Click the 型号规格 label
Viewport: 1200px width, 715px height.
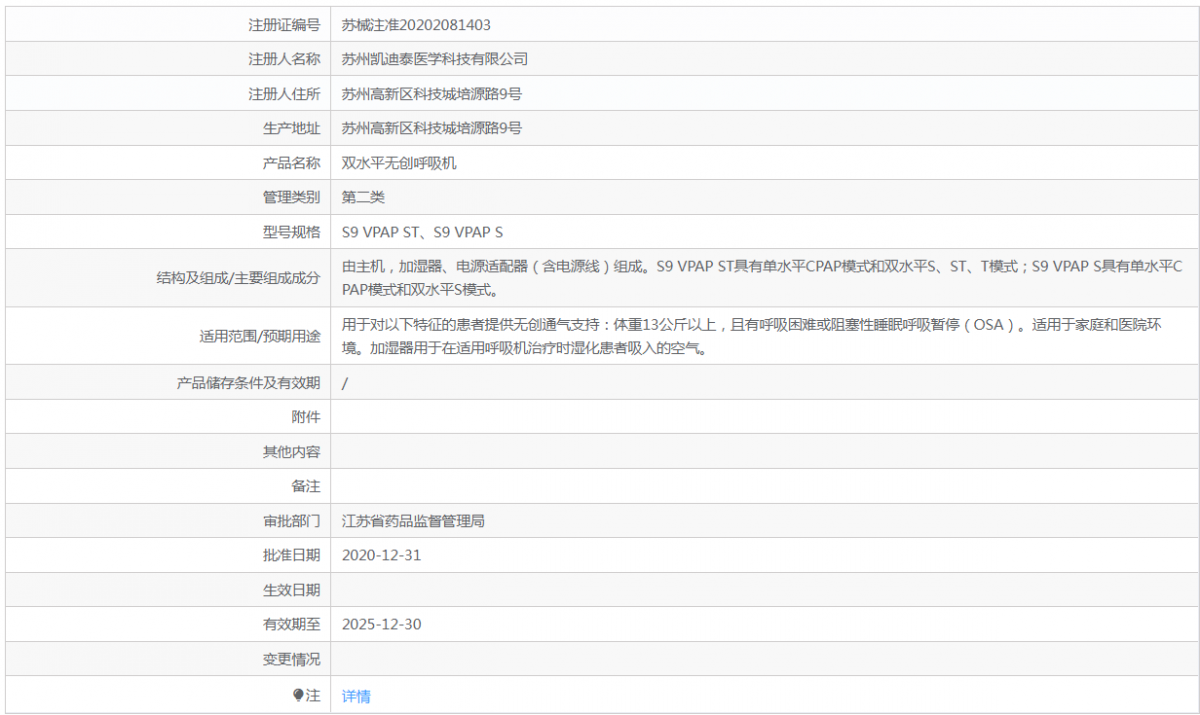(x=291, y=232)
